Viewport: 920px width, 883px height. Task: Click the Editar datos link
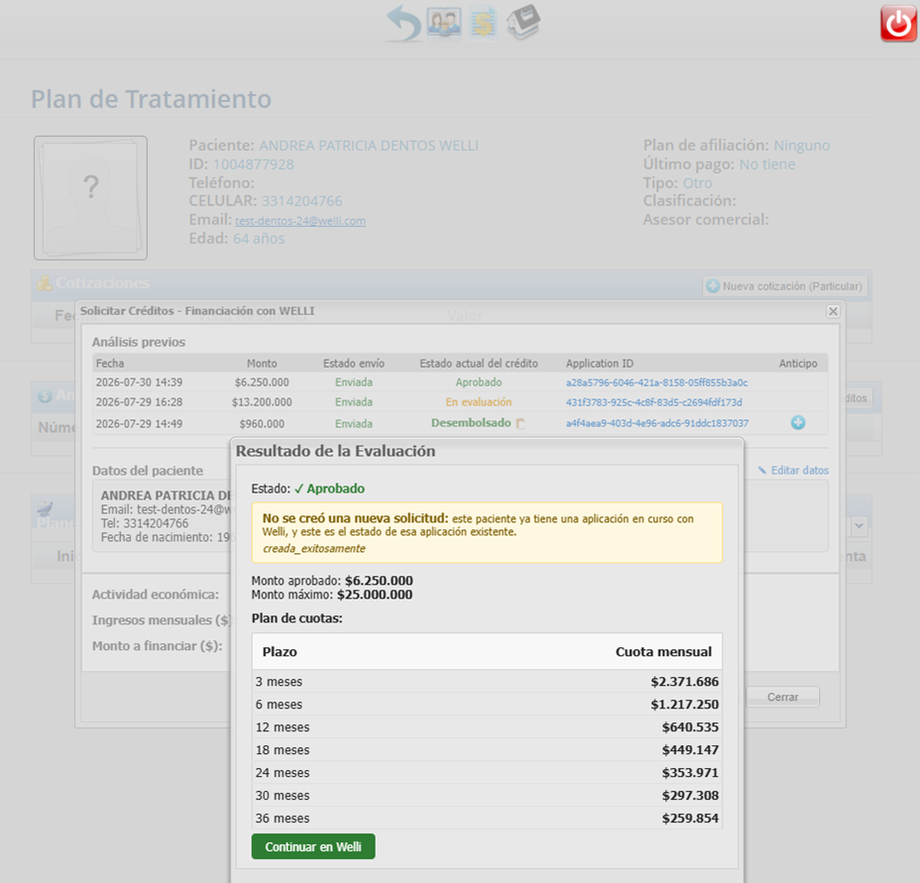coord(793,471)
